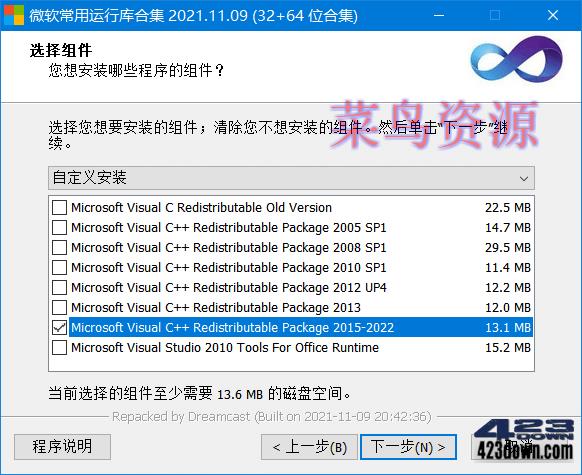Viewport: 582px width, 475px height.
Task: Go back with the 上一步(B) button
Action: coord(309,447)
